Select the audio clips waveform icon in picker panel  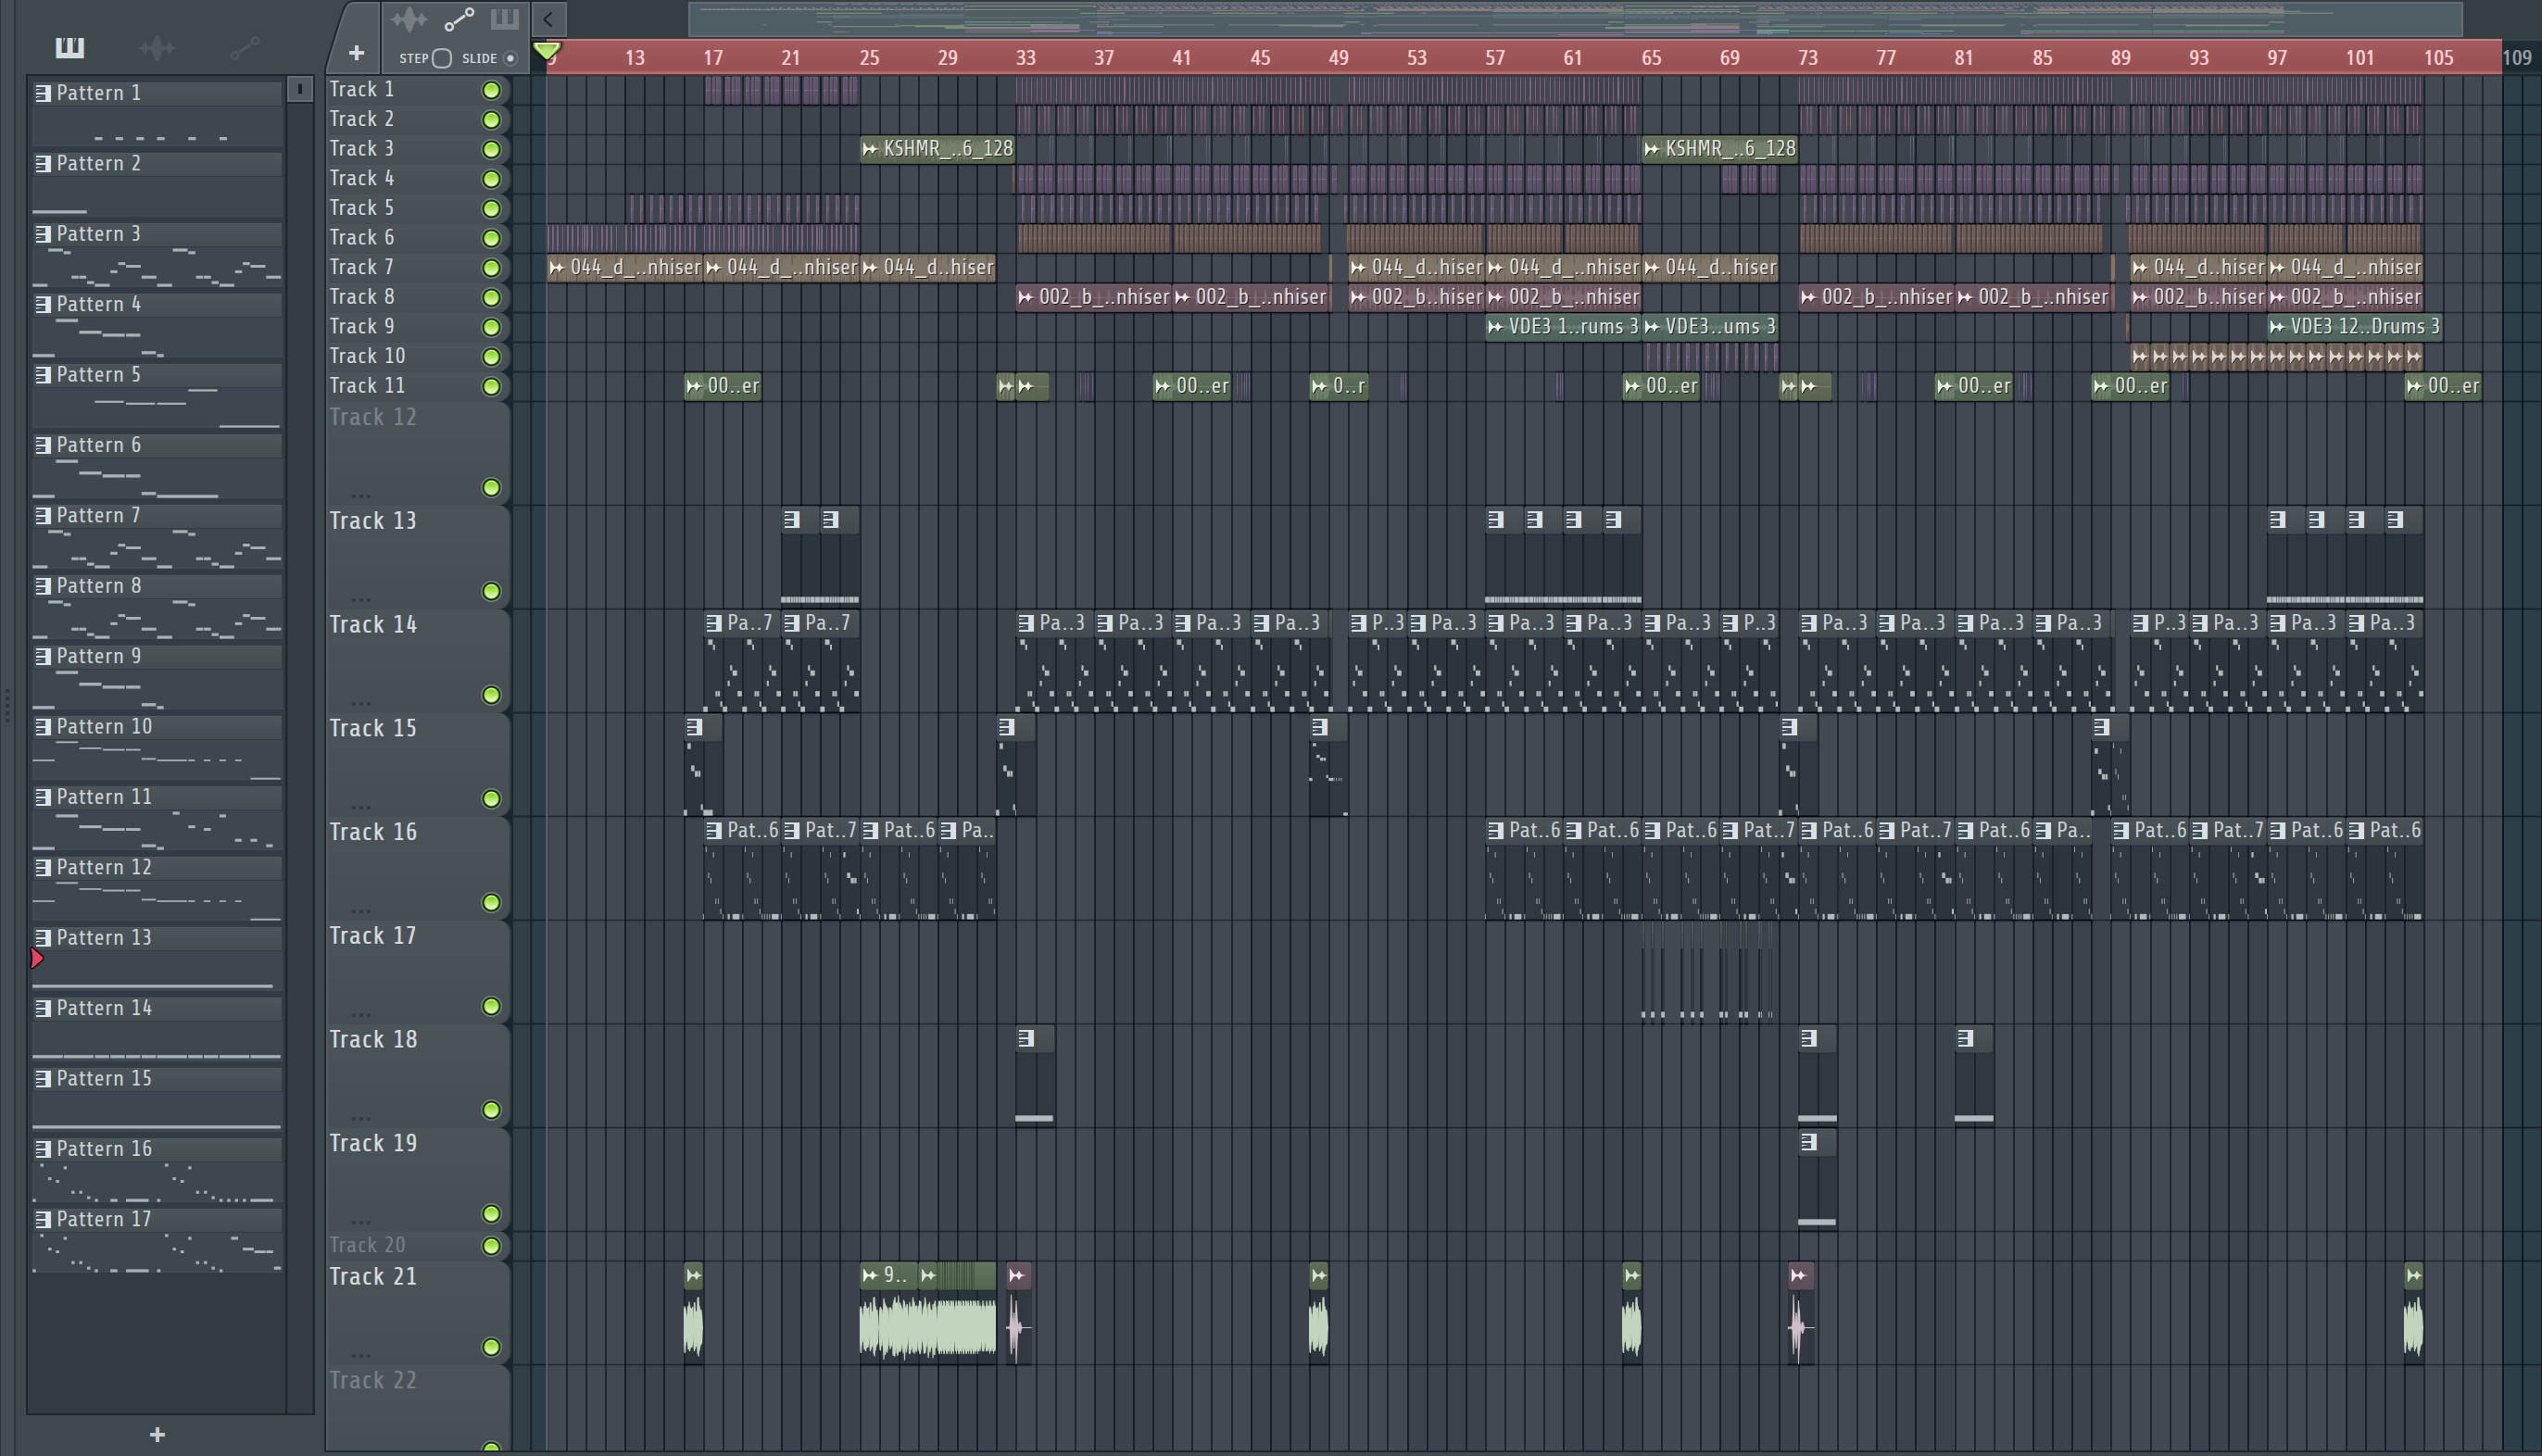click(x=157, y=47)
